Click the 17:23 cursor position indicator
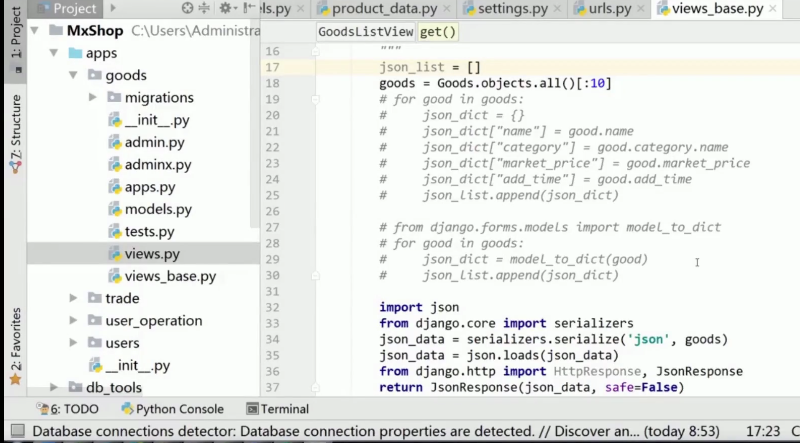 763,431
